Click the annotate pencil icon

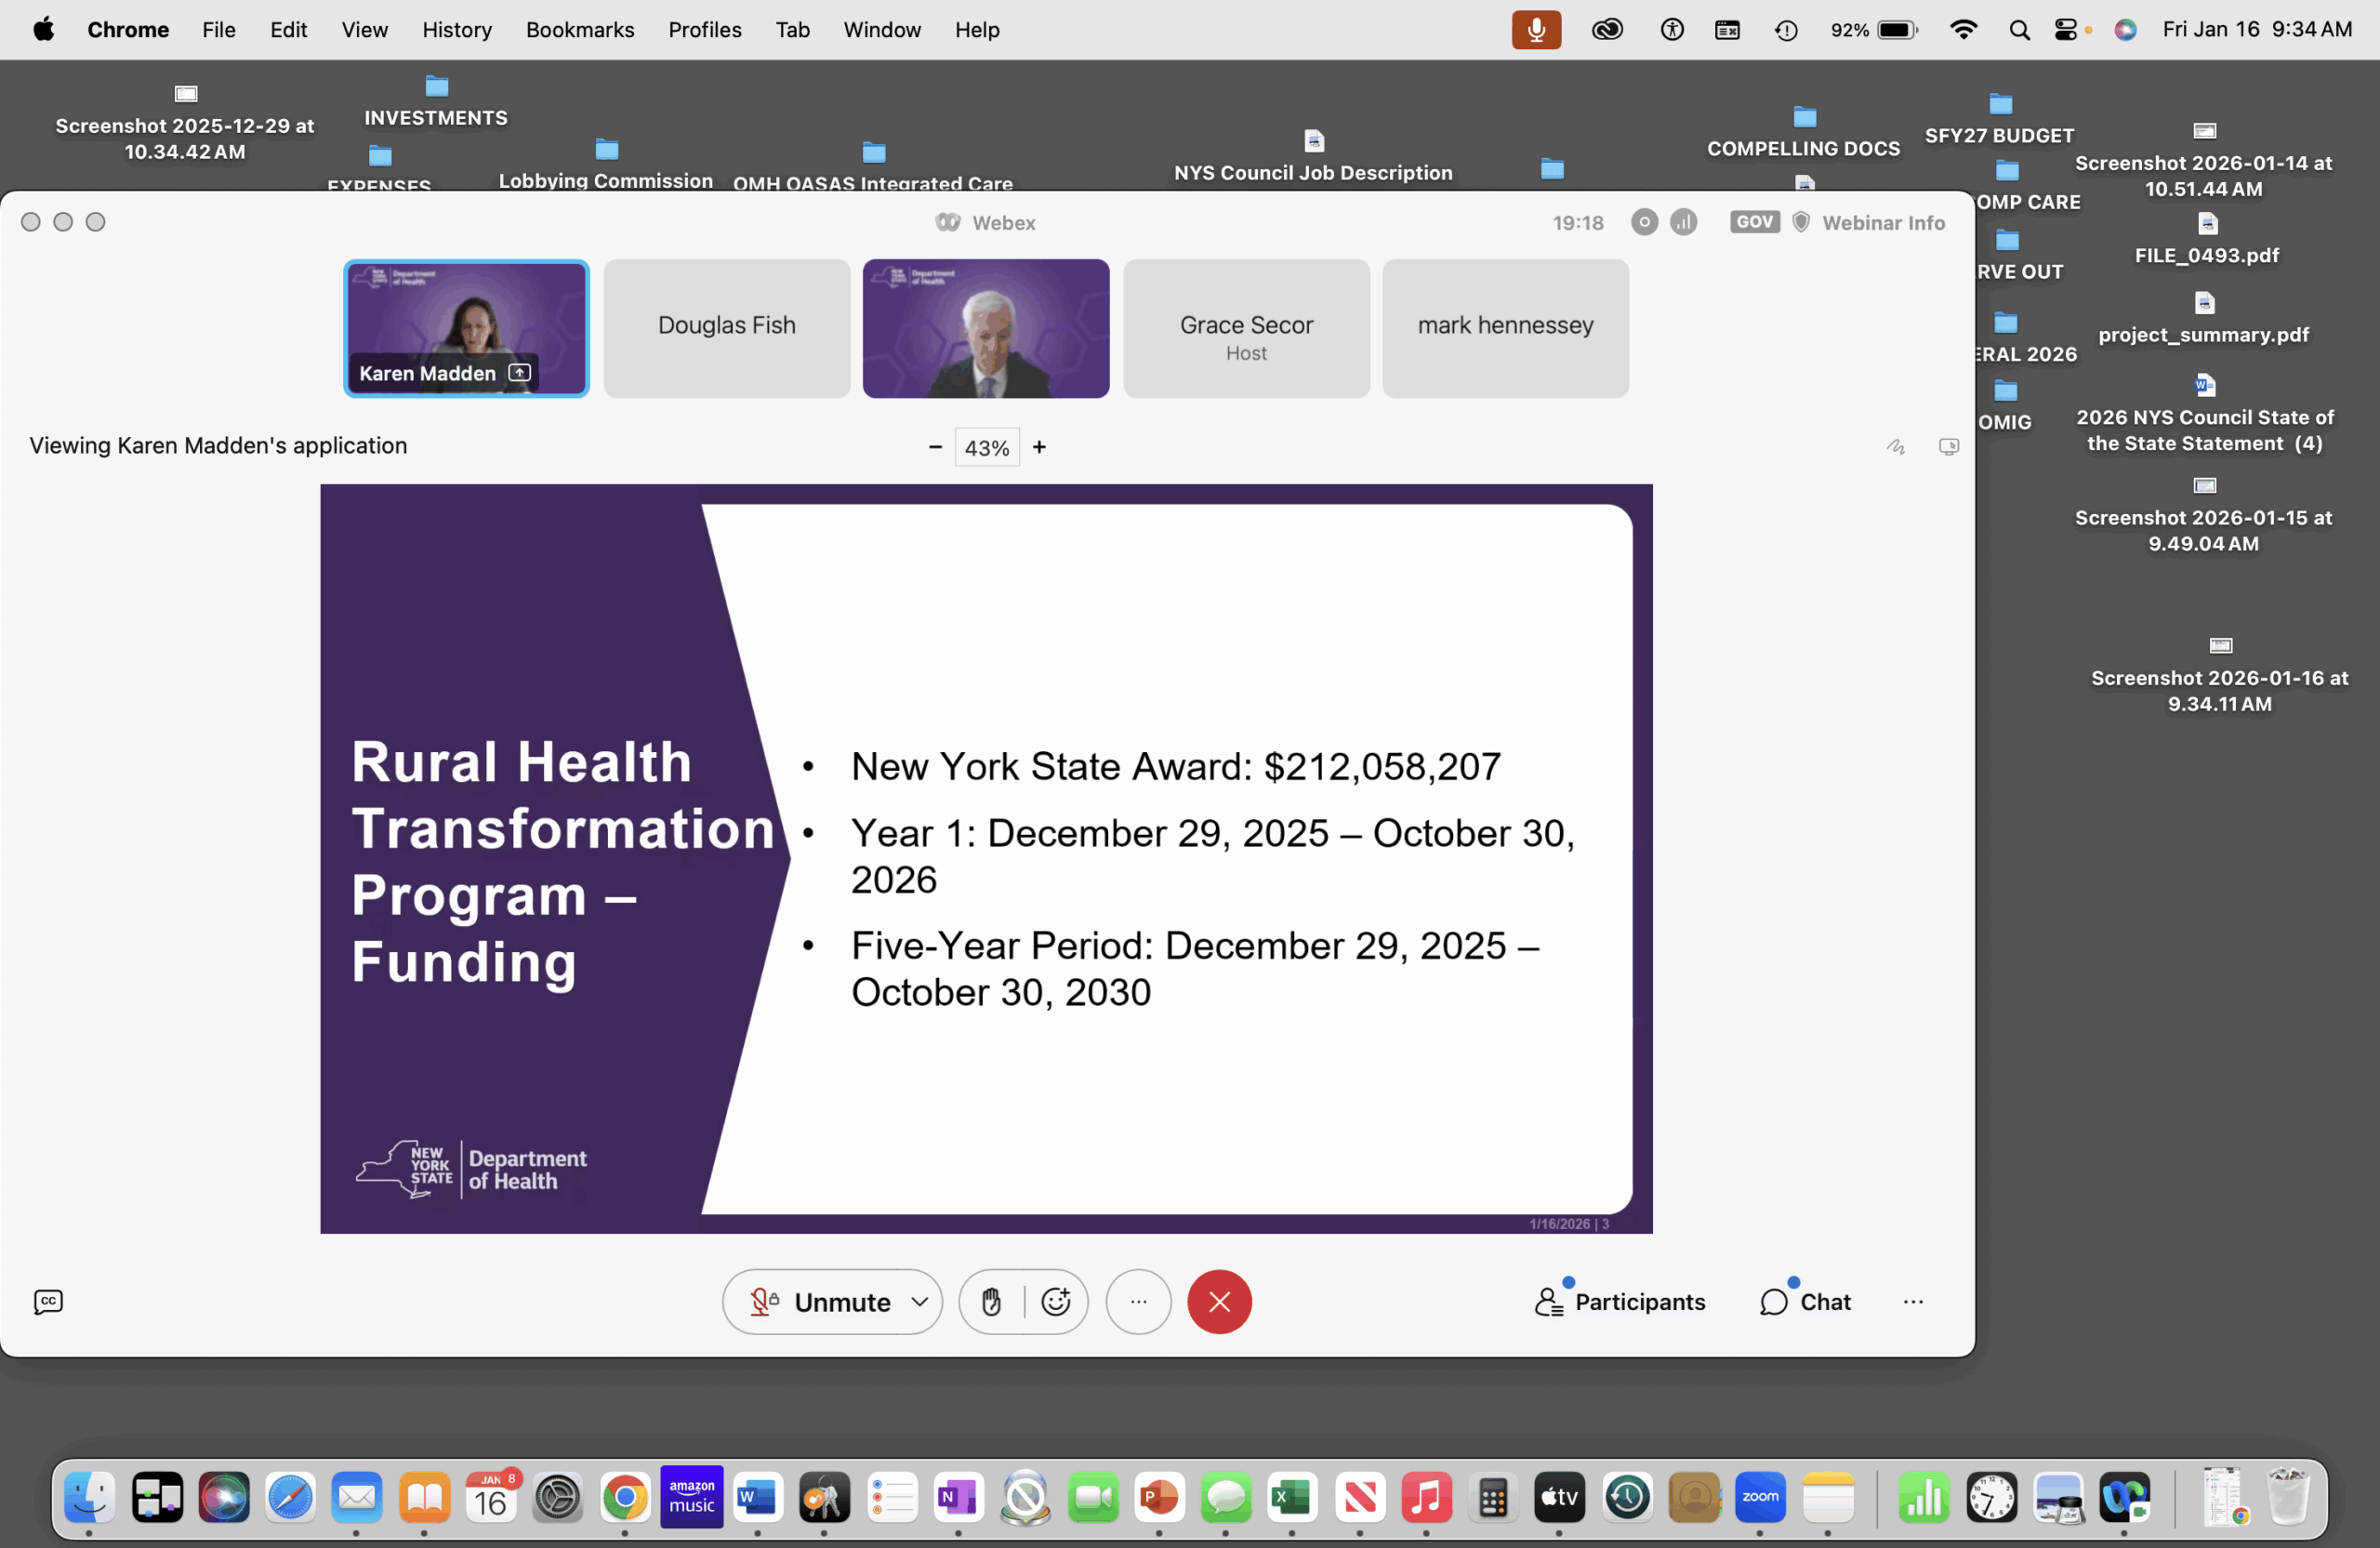pos(1895,446)
